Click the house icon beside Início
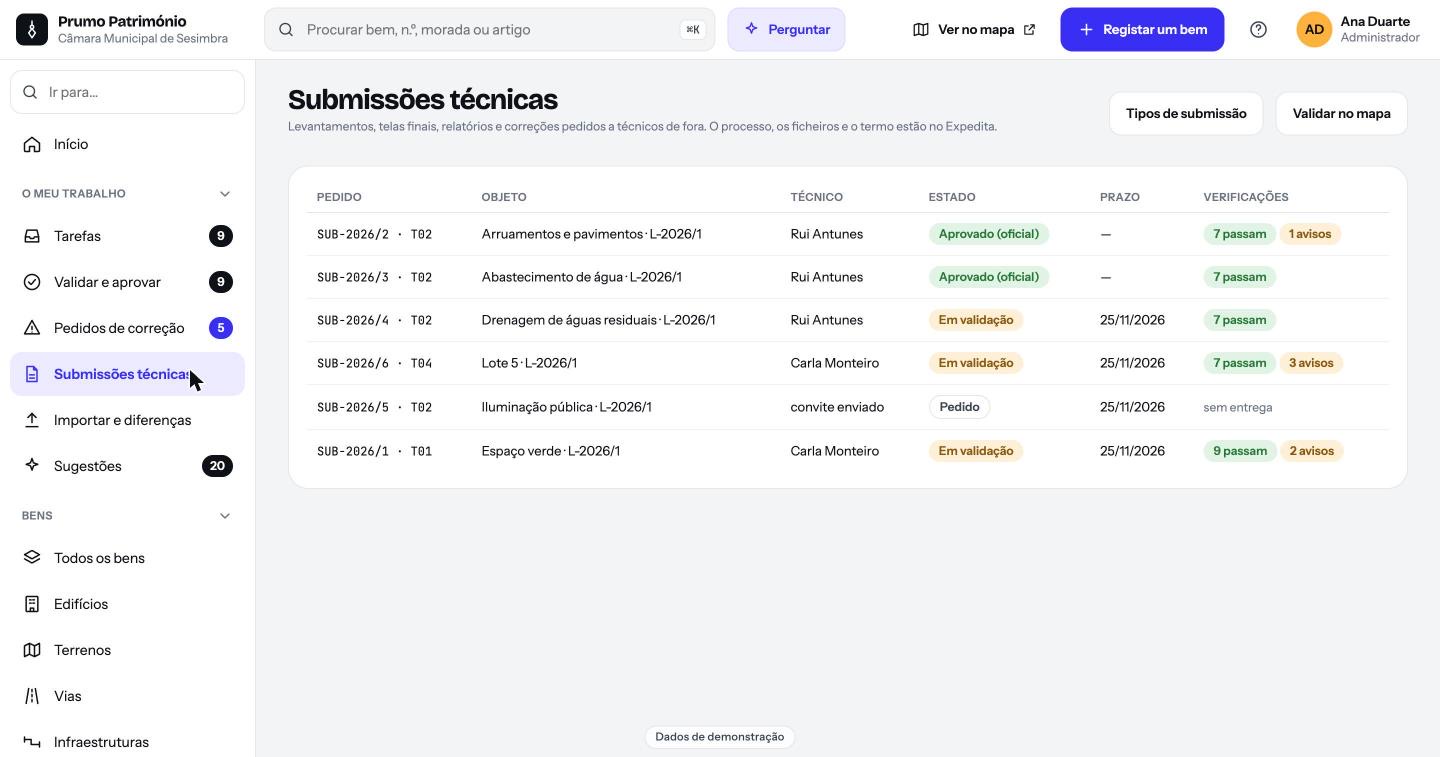 click(x=32, y=145)
